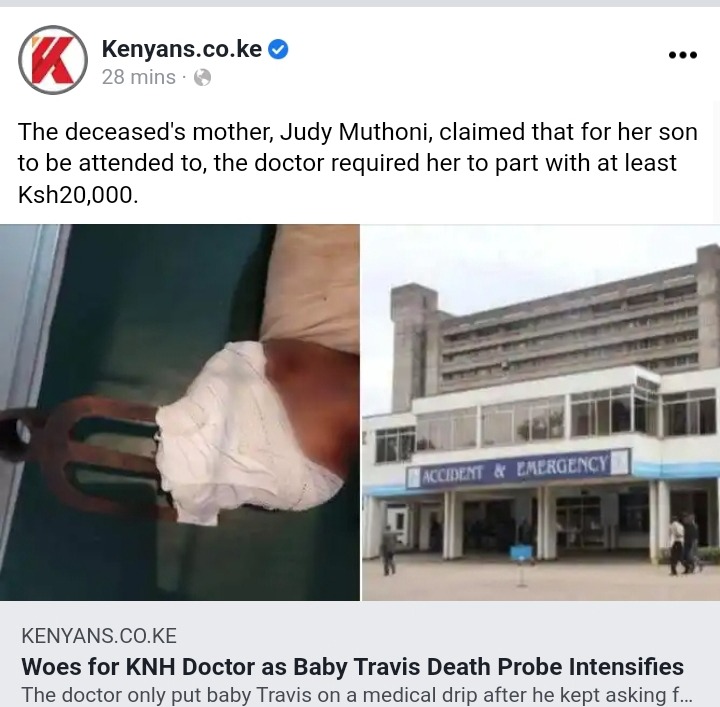
Task: Click the people walking near hospital entrance
Action: pos(684,544)
